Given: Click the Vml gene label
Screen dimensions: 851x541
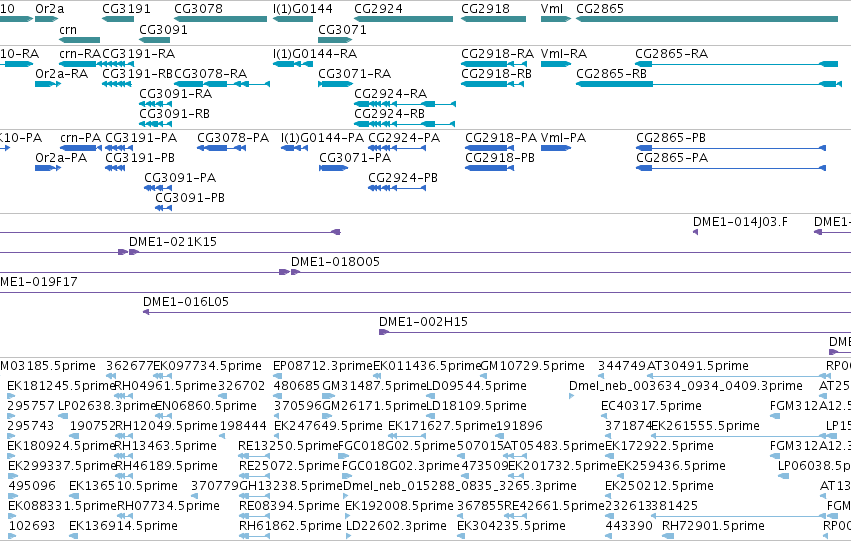Looking at the screenshot, I should tap(552, 9).
